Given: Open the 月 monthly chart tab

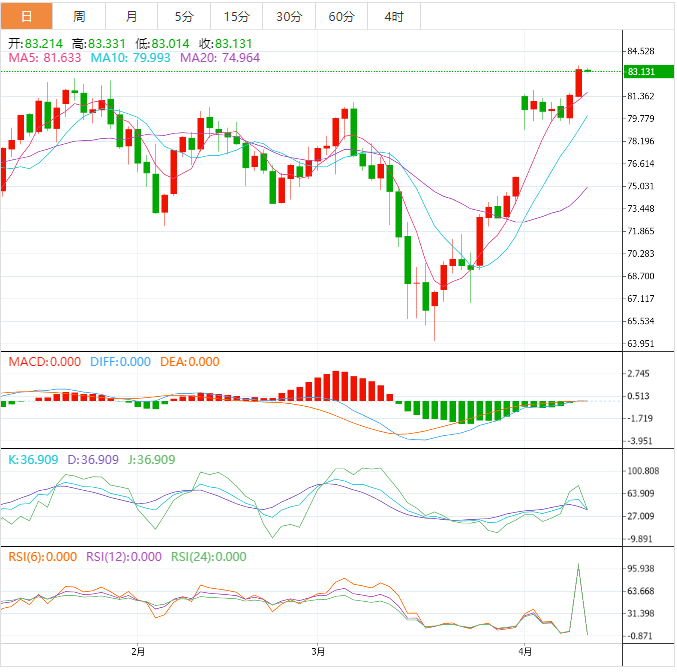Looking at the screenshot, I should [132, 16].
